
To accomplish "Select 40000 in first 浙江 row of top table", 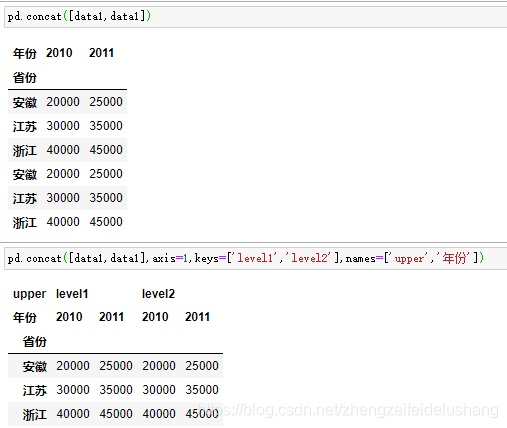I will [63, 150].
